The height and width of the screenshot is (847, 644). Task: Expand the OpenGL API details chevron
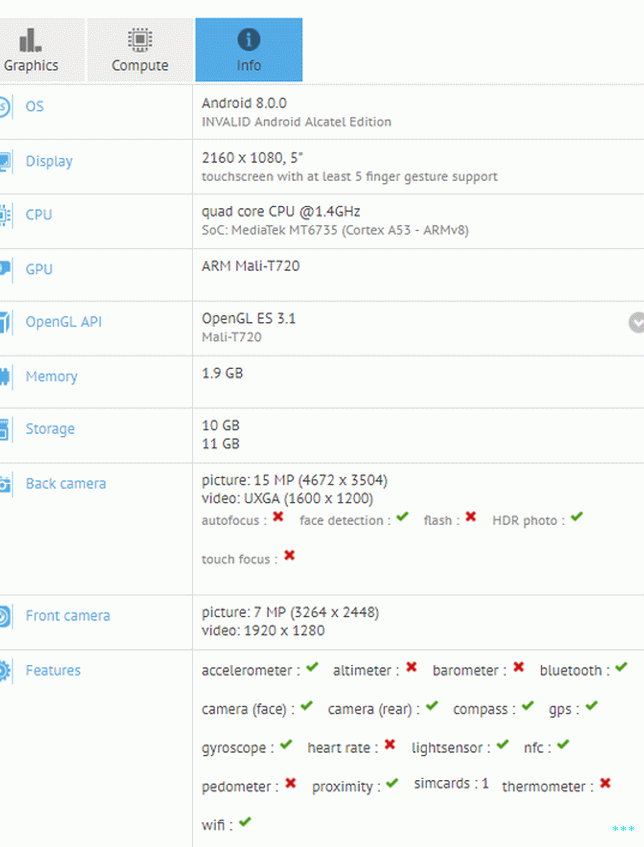(636, 322)
